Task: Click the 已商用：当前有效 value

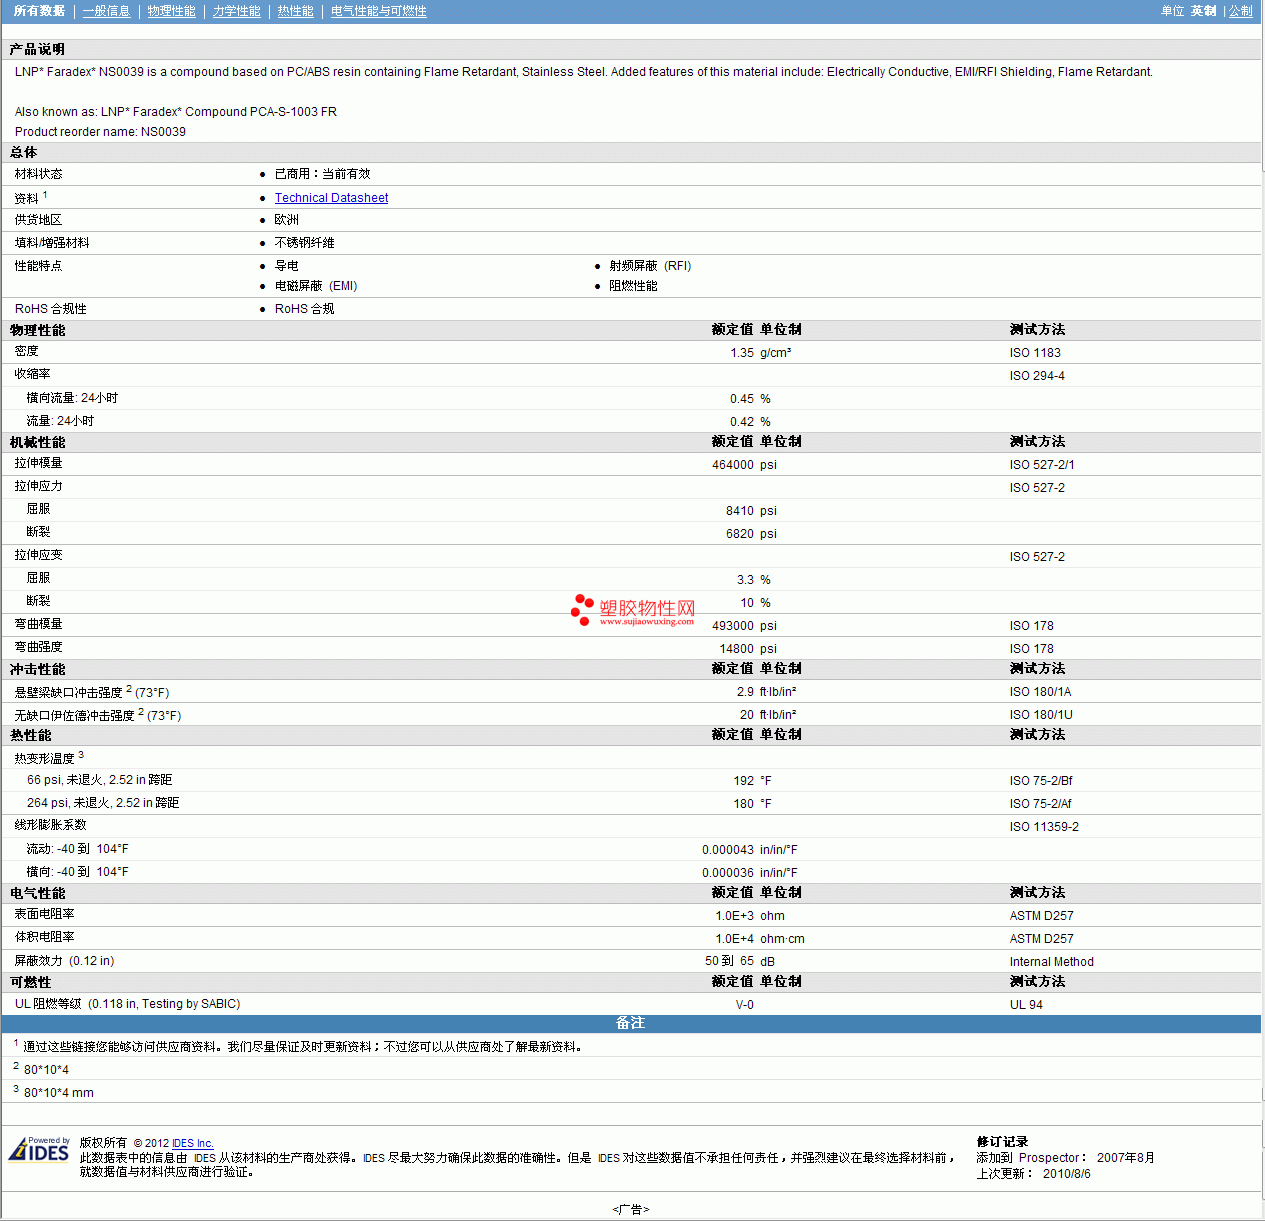Action: tap(322, 174)
